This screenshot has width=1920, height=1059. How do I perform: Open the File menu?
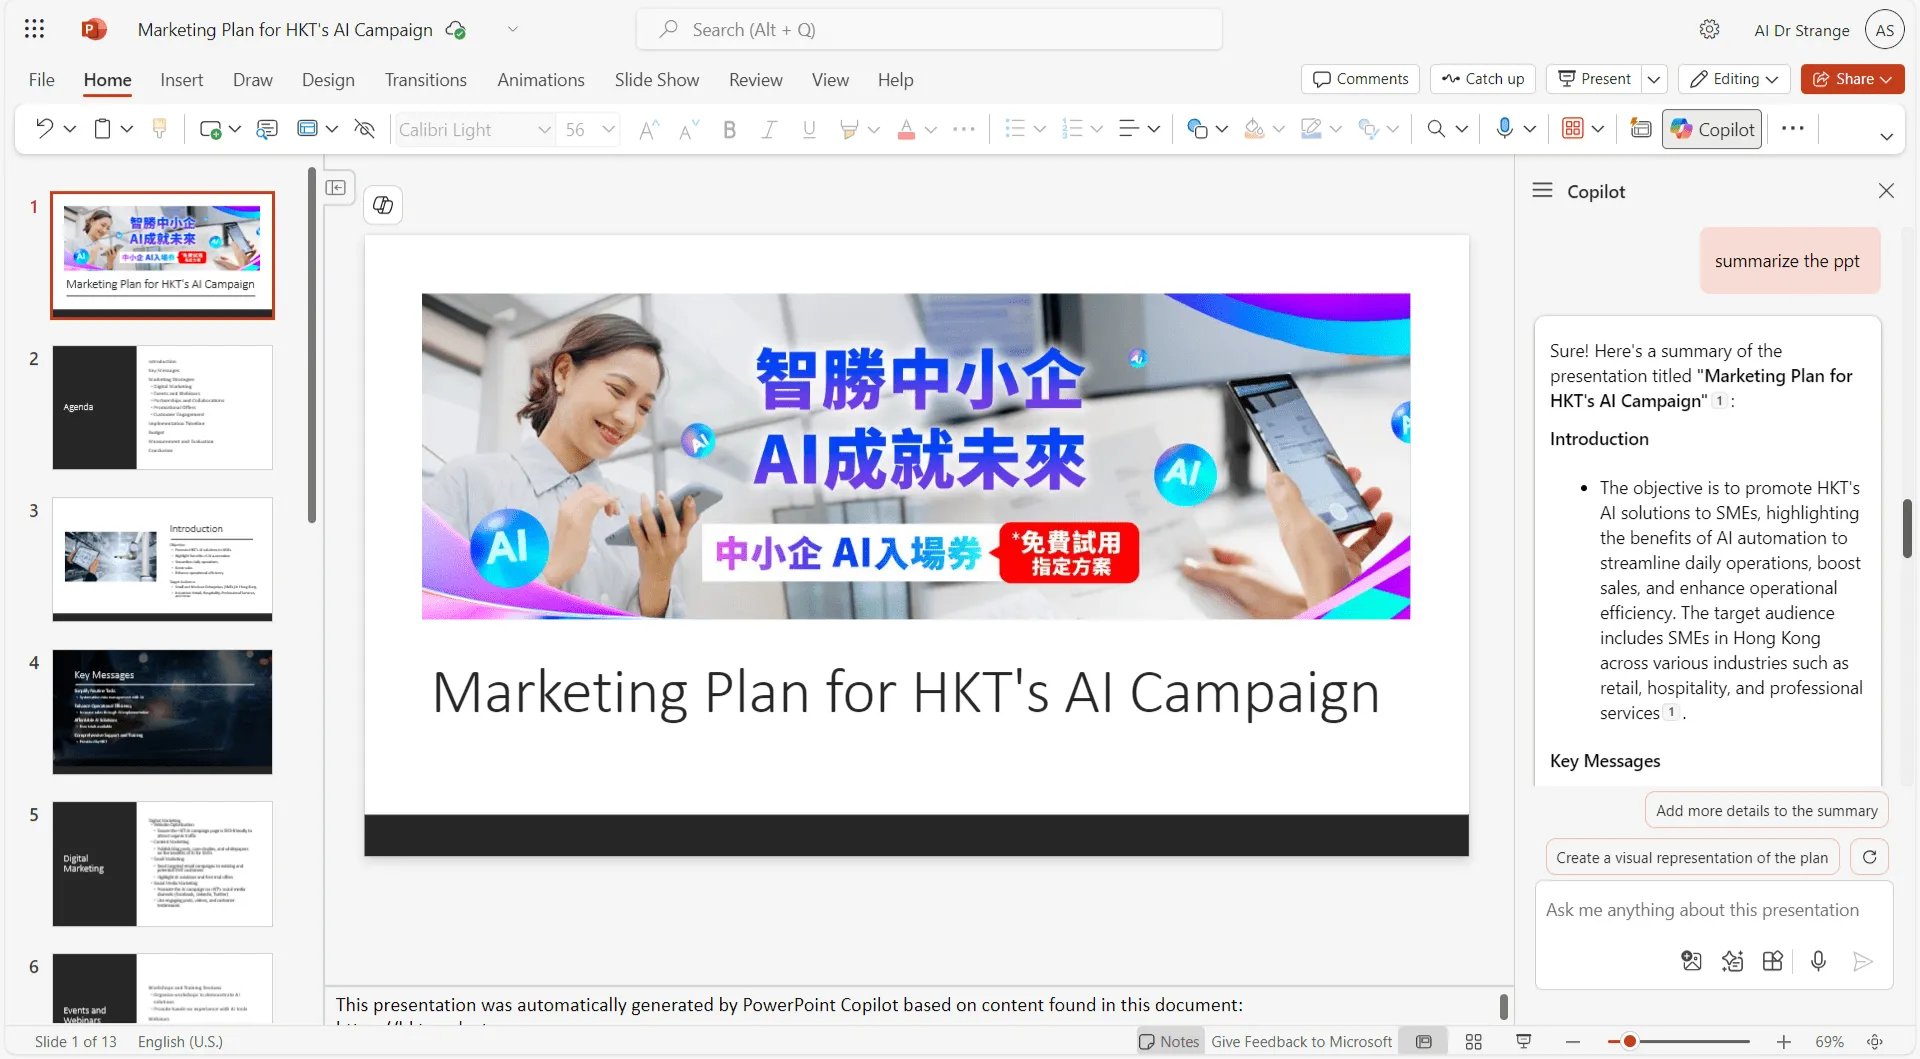point(42,79)
